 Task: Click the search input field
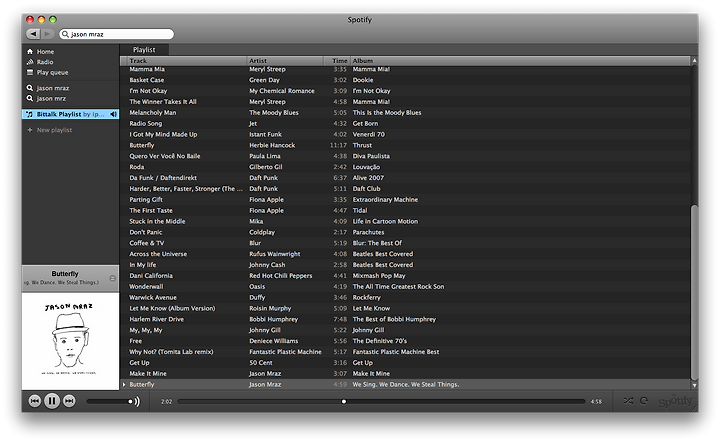[x=117, y=34]
